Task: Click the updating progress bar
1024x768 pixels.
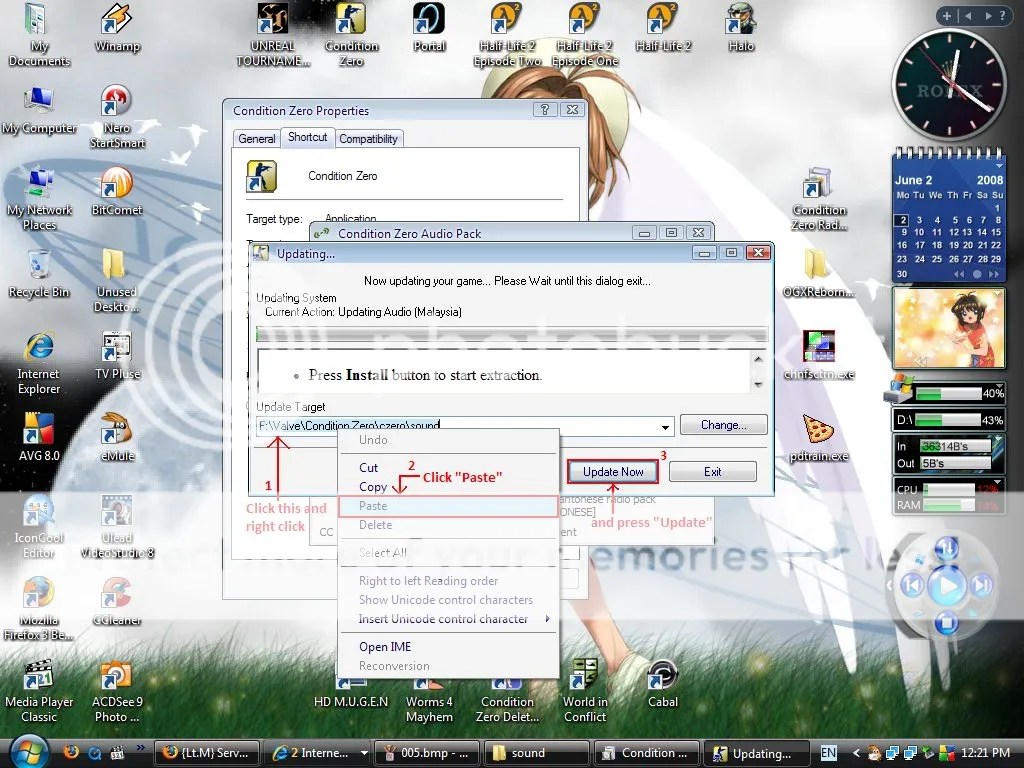Action: coord(511,335)
